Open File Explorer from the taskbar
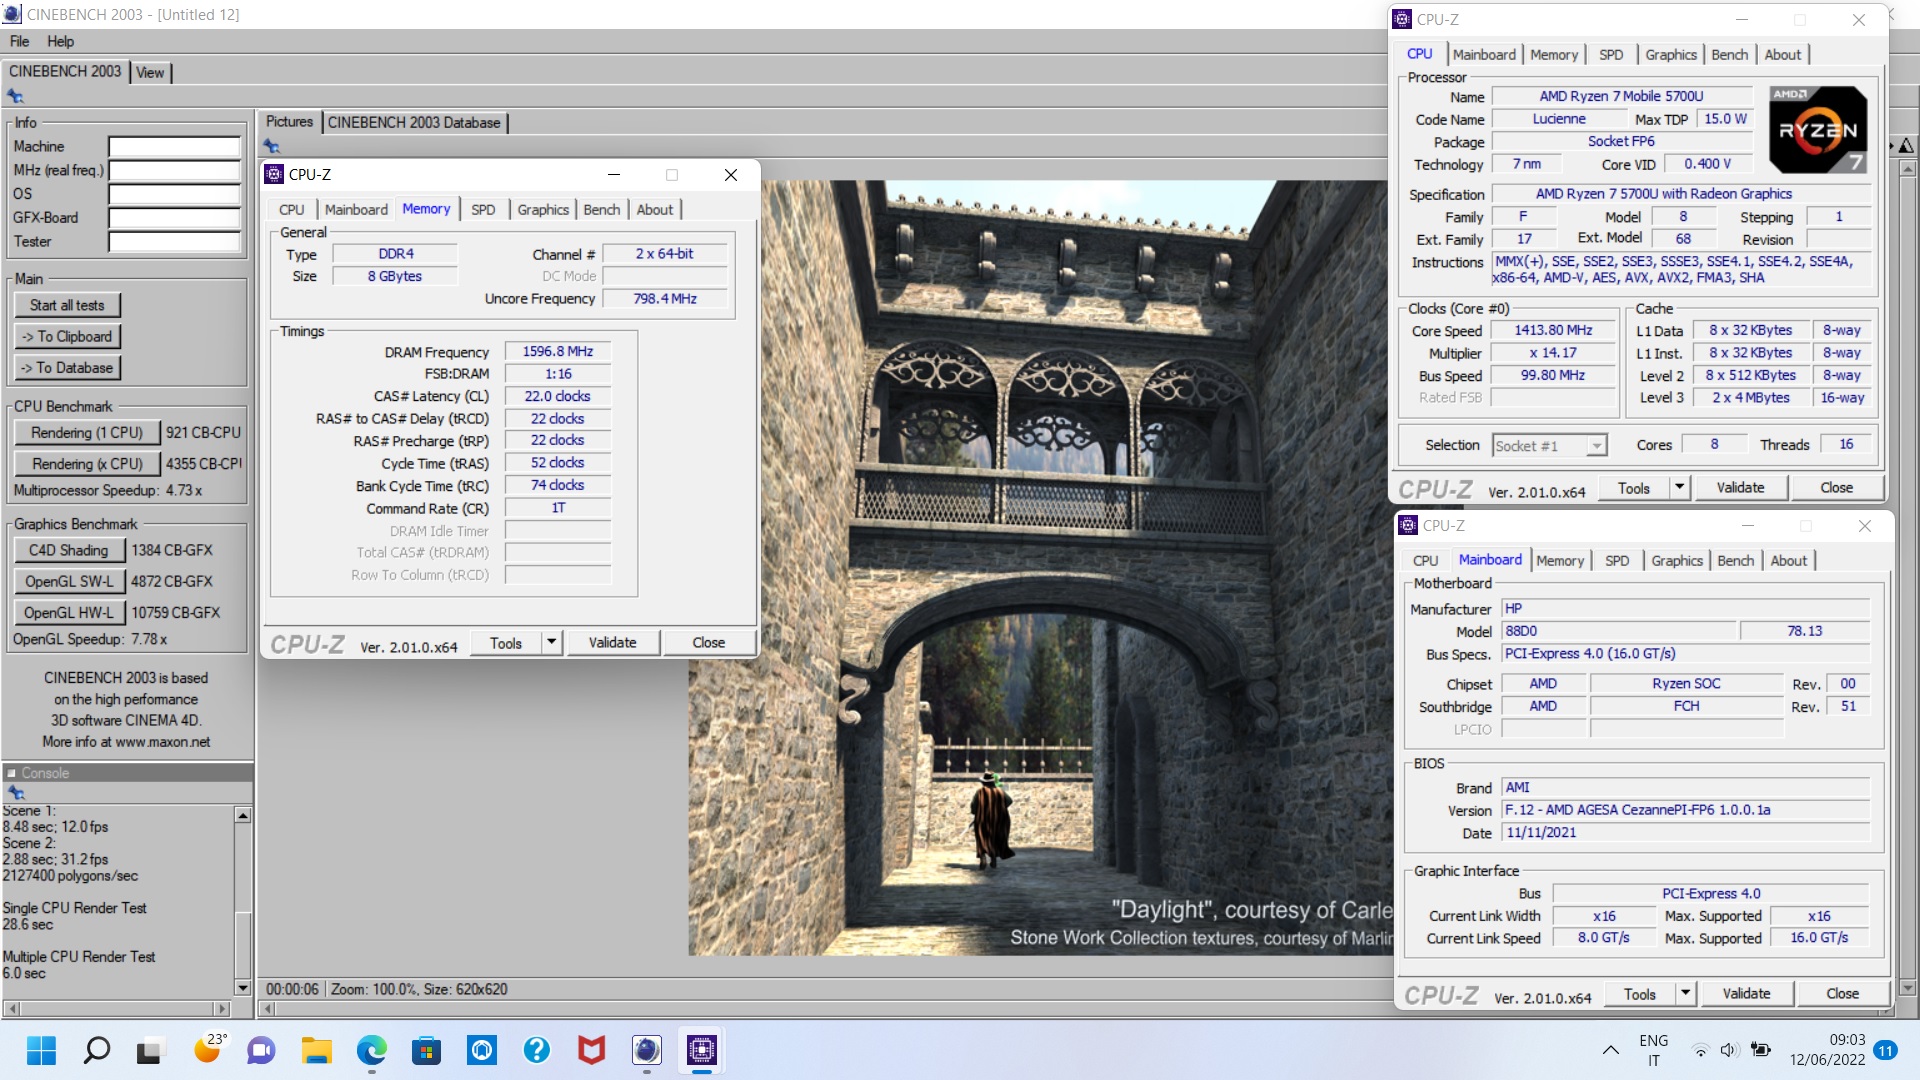Image resolution: width=1920 pixels, height=1080 pixels. (317, 1050)
